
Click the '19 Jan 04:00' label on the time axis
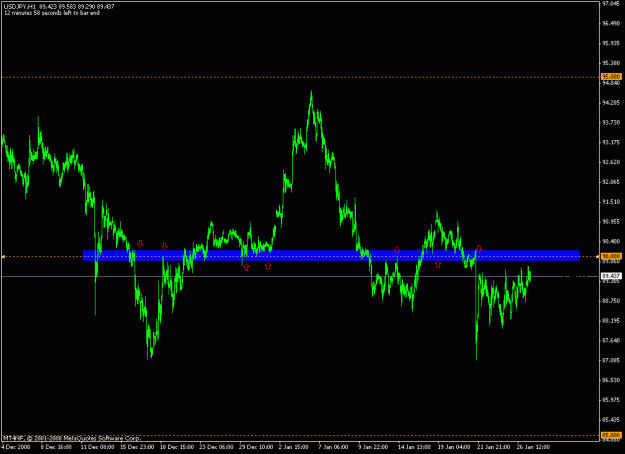click(x=454, y=447)
